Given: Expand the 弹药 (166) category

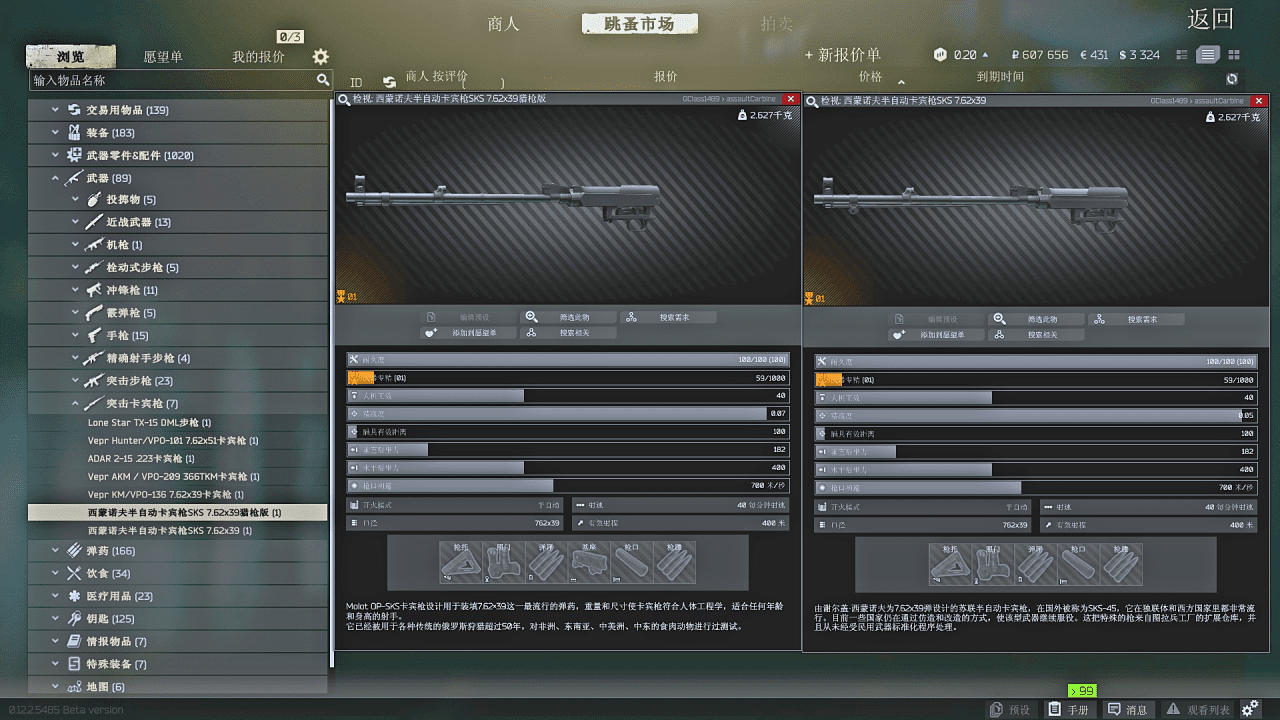Looking at the screenshot, I should coord(56,550).
